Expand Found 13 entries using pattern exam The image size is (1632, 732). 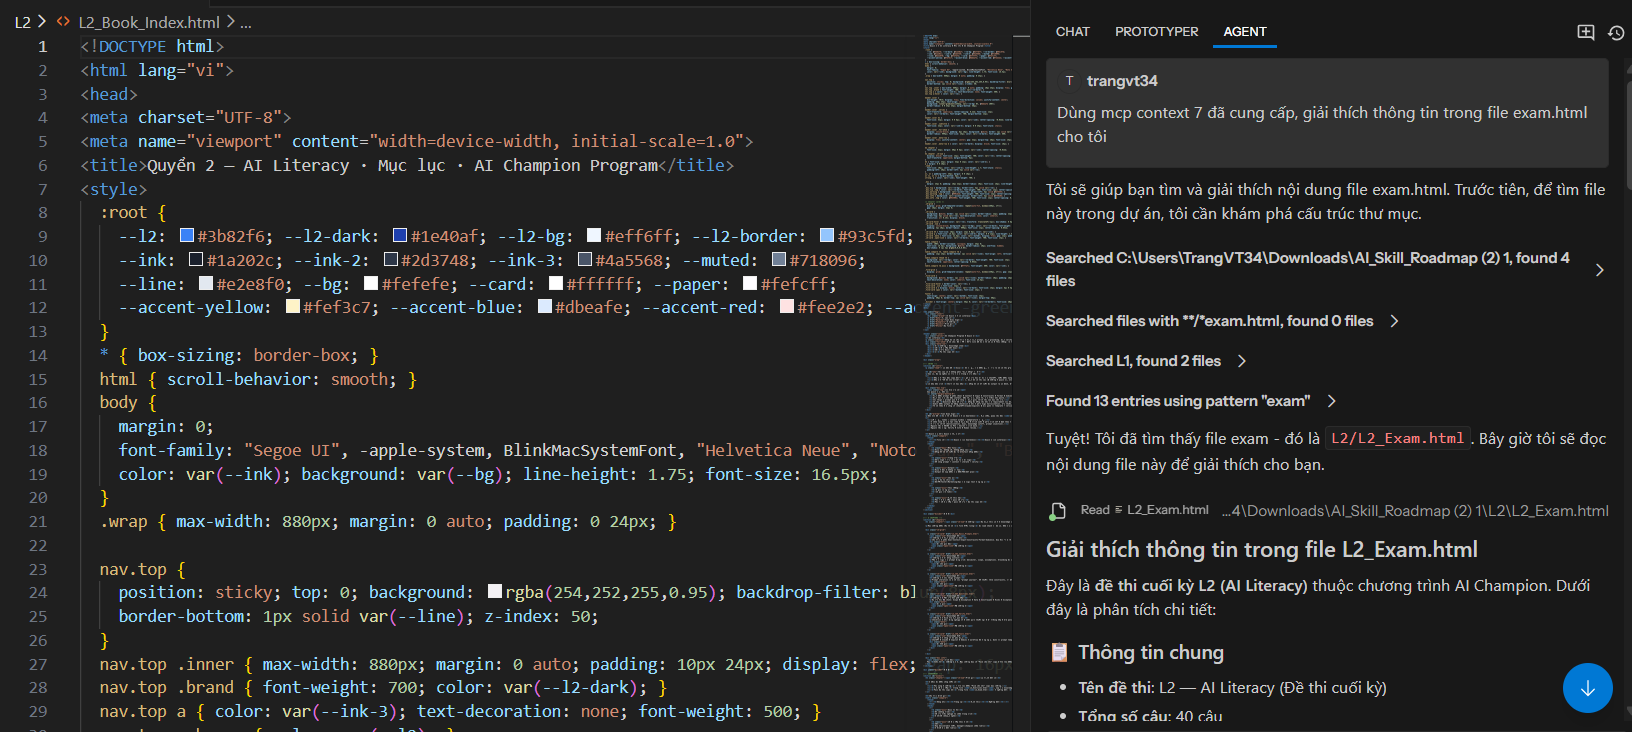(x=1331, y=401)
